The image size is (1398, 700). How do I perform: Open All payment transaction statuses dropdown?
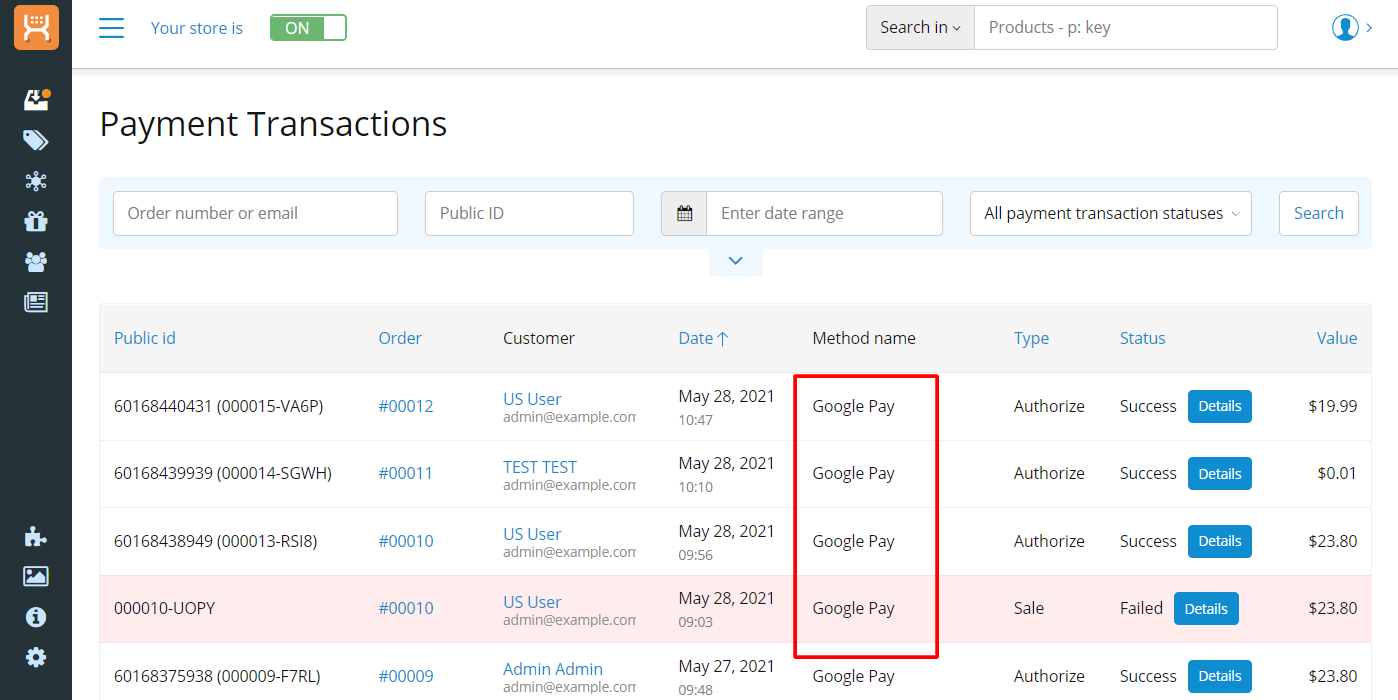1111,213
